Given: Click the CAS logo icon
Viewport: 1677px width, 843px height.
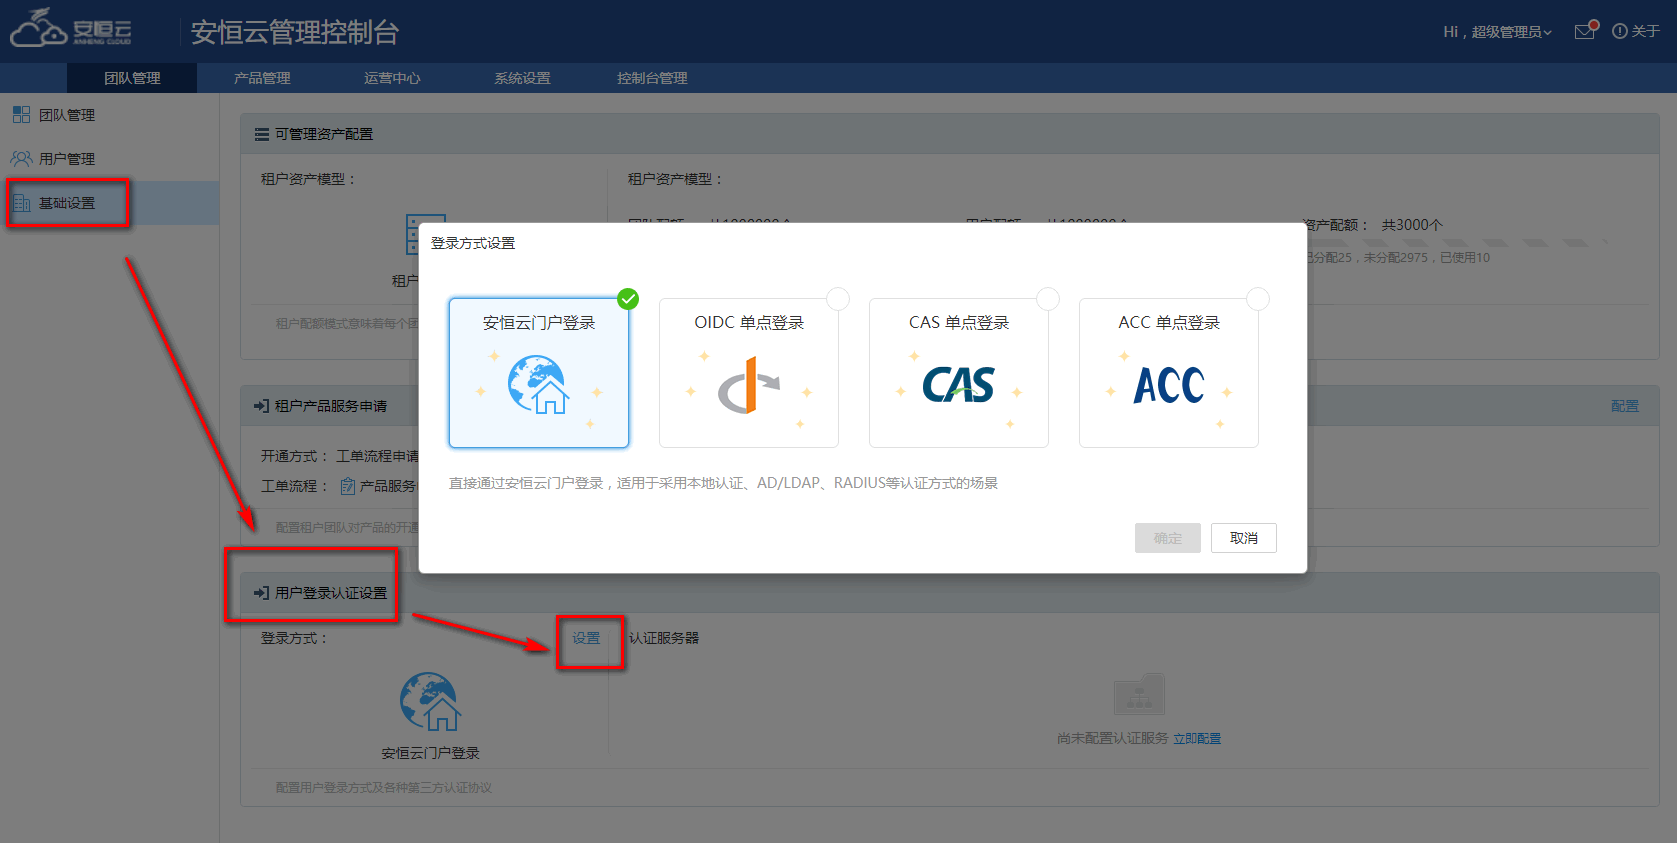Looking at the screenshot, I should pos(958,385).
